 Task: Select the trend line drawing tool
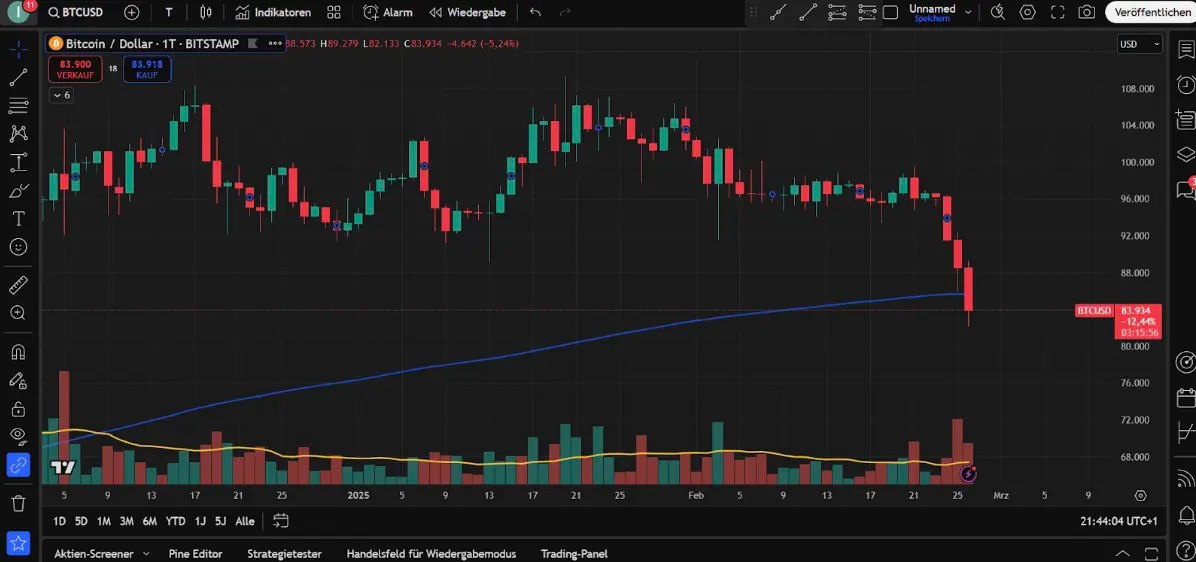pyautogui.click(x=18, y=77)
